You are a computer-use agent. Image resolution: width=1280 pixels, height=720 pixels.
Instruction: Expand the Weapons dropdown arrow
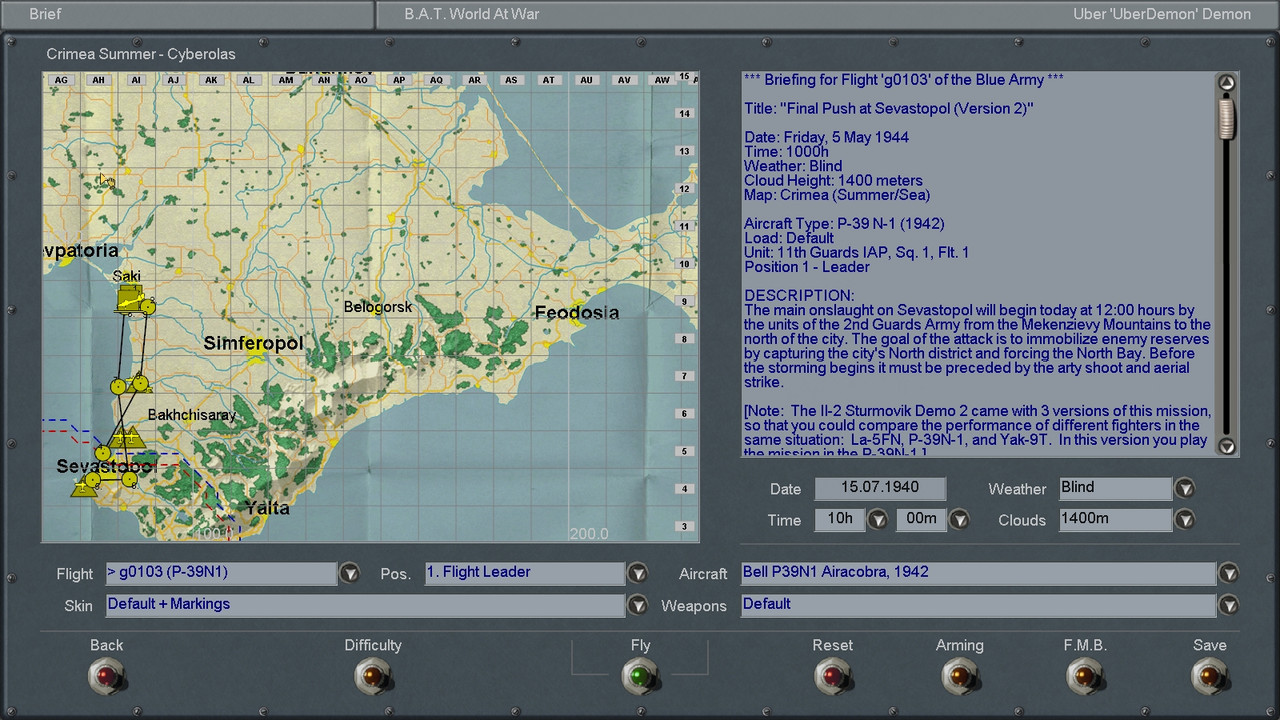pyautogui.click(x=1228, y=606)
